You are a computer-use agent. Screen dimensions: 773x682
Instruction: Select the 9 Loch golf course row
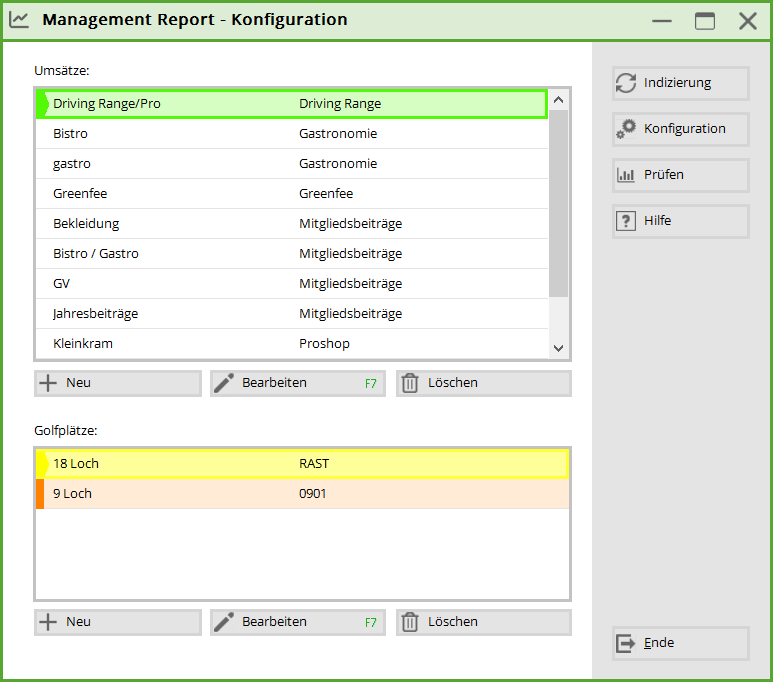(300, 494)
